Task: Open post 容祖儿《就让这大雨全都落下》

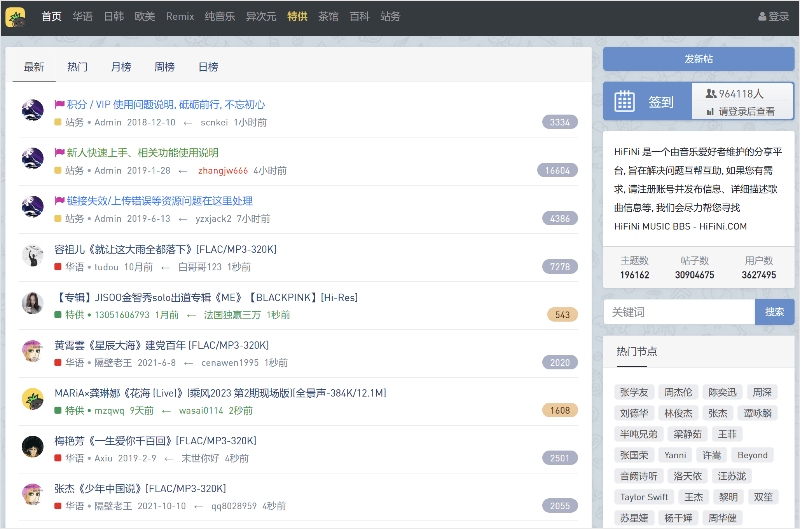Action: pos(166,249)
